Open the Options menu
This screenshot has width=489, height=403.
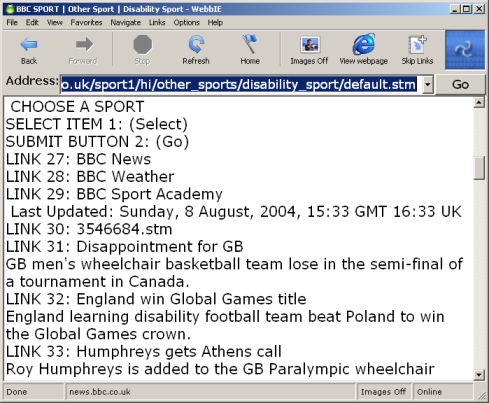coord(186,23)
